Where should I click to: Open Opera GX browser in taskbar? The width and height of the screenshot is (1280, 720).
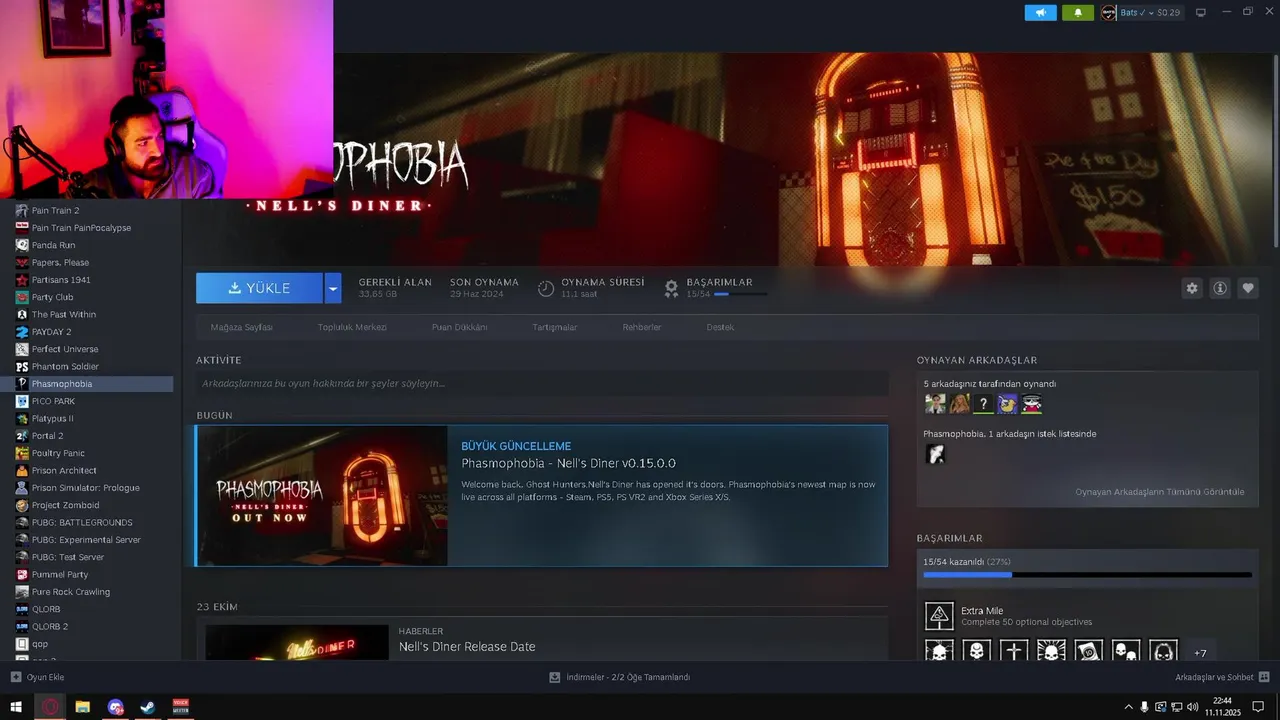click(50, 707)
